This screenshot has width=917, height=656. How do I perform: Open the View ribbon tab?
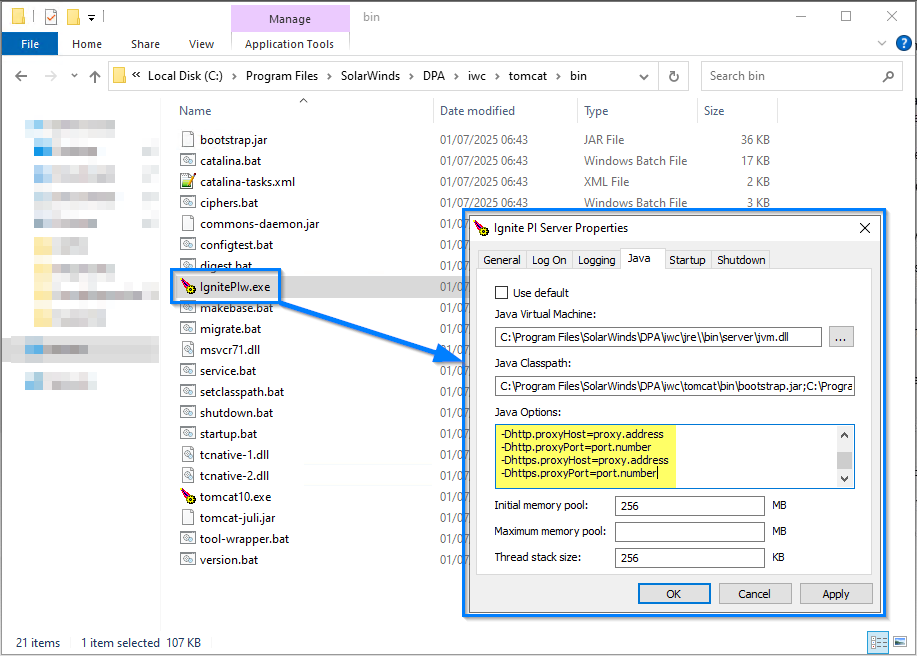(201, 44)
